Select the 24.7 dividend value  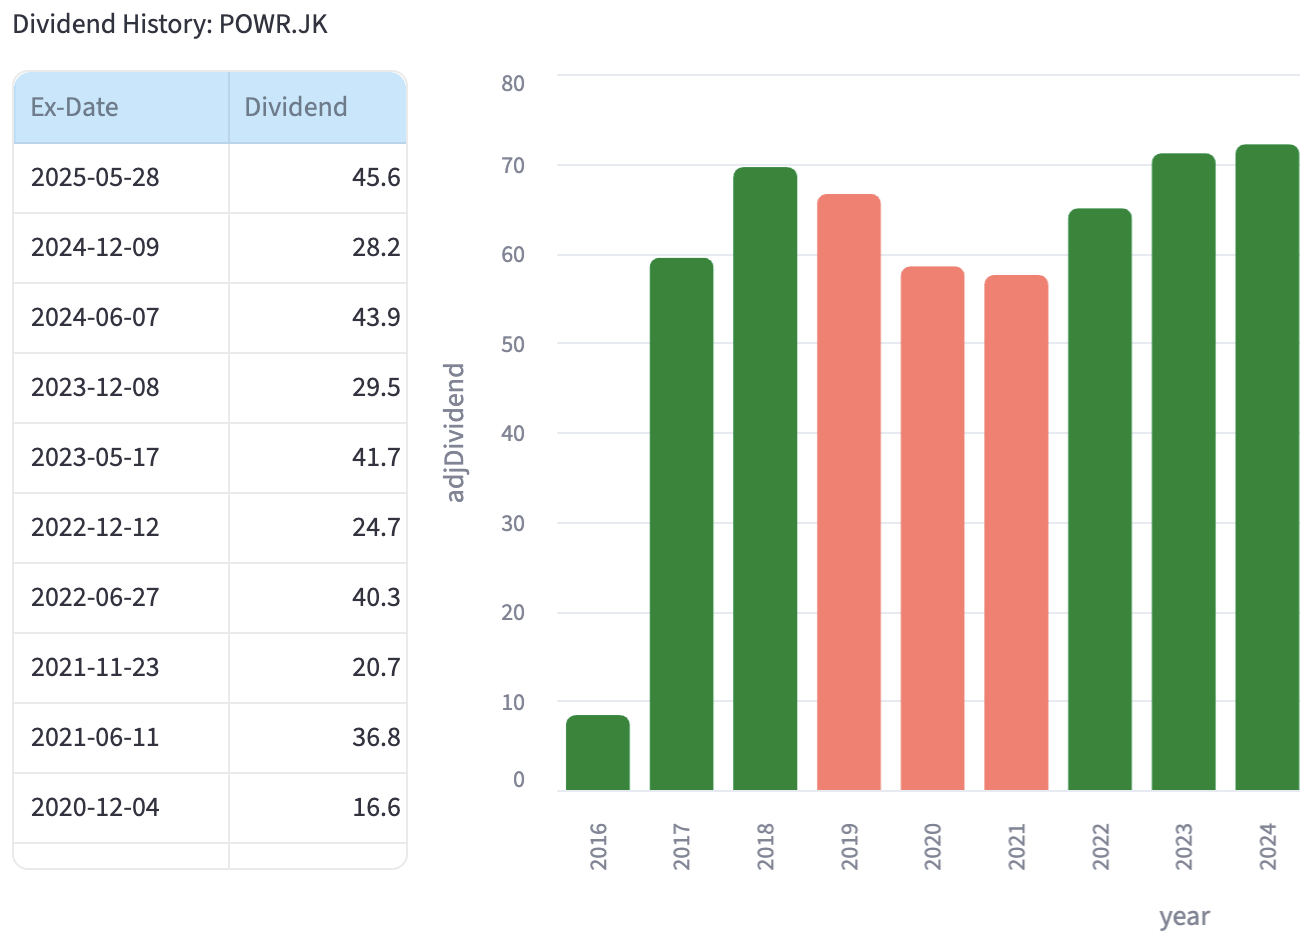318,528
